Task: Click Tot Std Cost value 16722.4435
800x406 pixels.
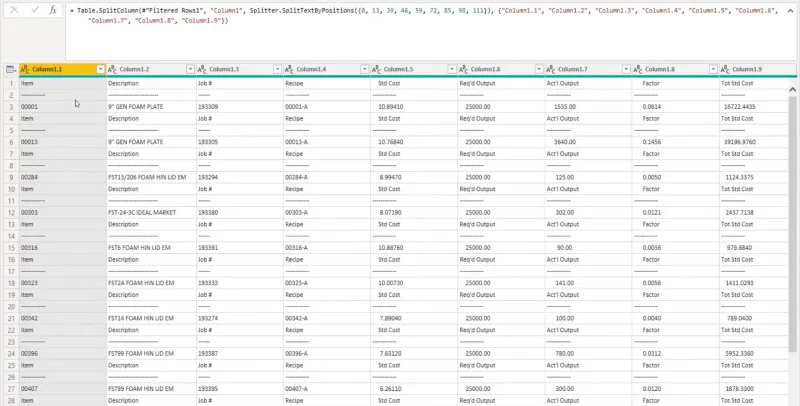Action: coord(754,107)
